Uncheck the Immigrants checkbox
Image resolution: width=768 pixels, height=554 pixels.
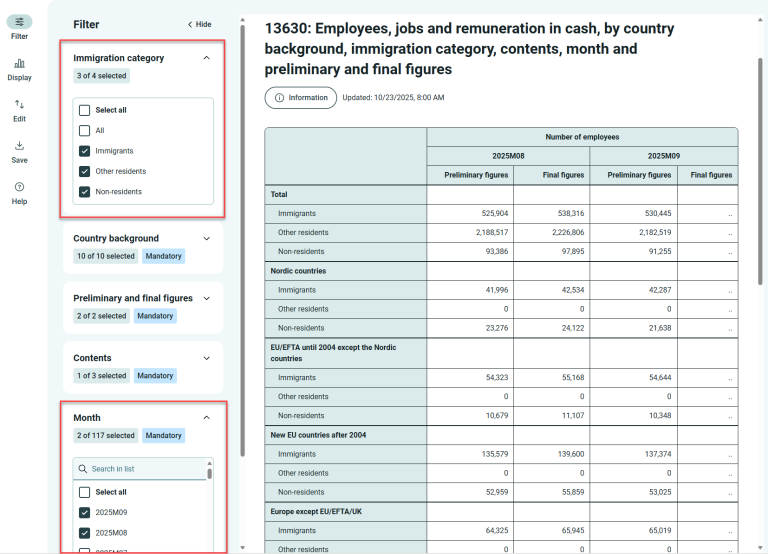click(85, 151)
